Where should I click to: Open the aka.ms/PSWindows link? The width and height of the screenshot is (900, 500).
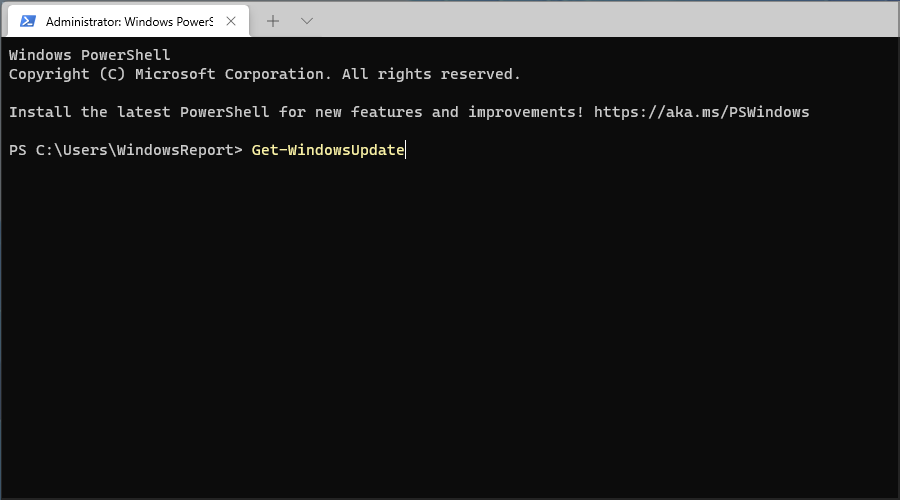[x=701, y=112]
